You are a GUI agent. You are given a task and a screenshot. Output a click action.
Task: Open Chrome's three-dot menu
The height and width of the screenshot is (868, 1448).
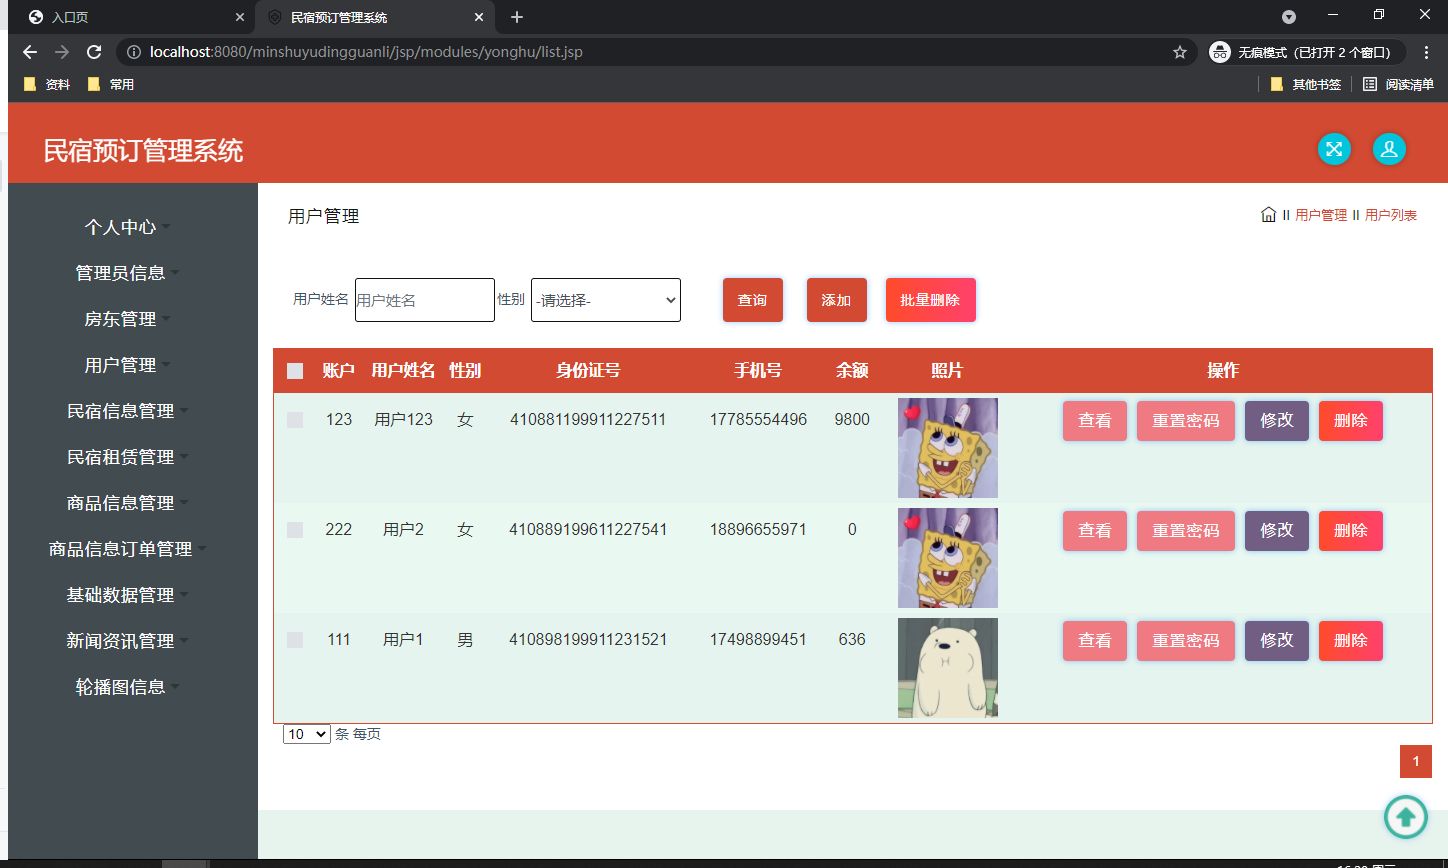tap(1427, 52)
